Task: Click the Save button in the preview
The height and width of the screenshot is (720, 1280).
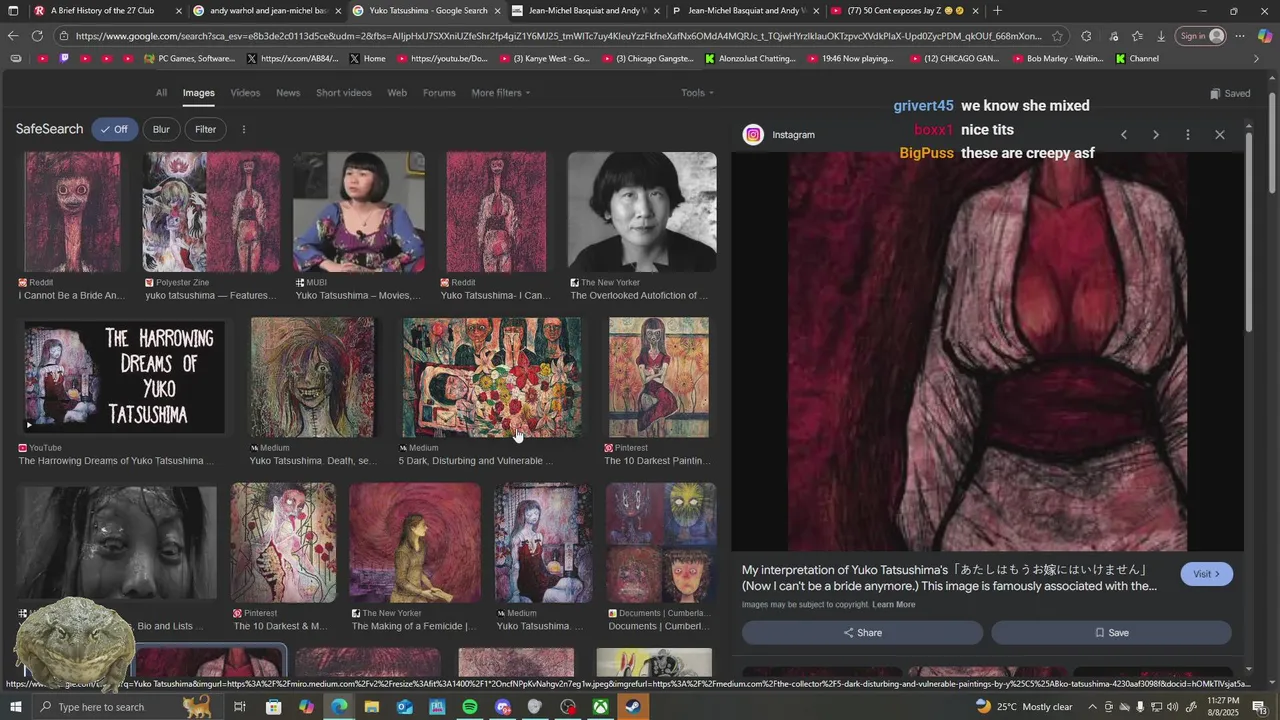Action: point(1111,633)
